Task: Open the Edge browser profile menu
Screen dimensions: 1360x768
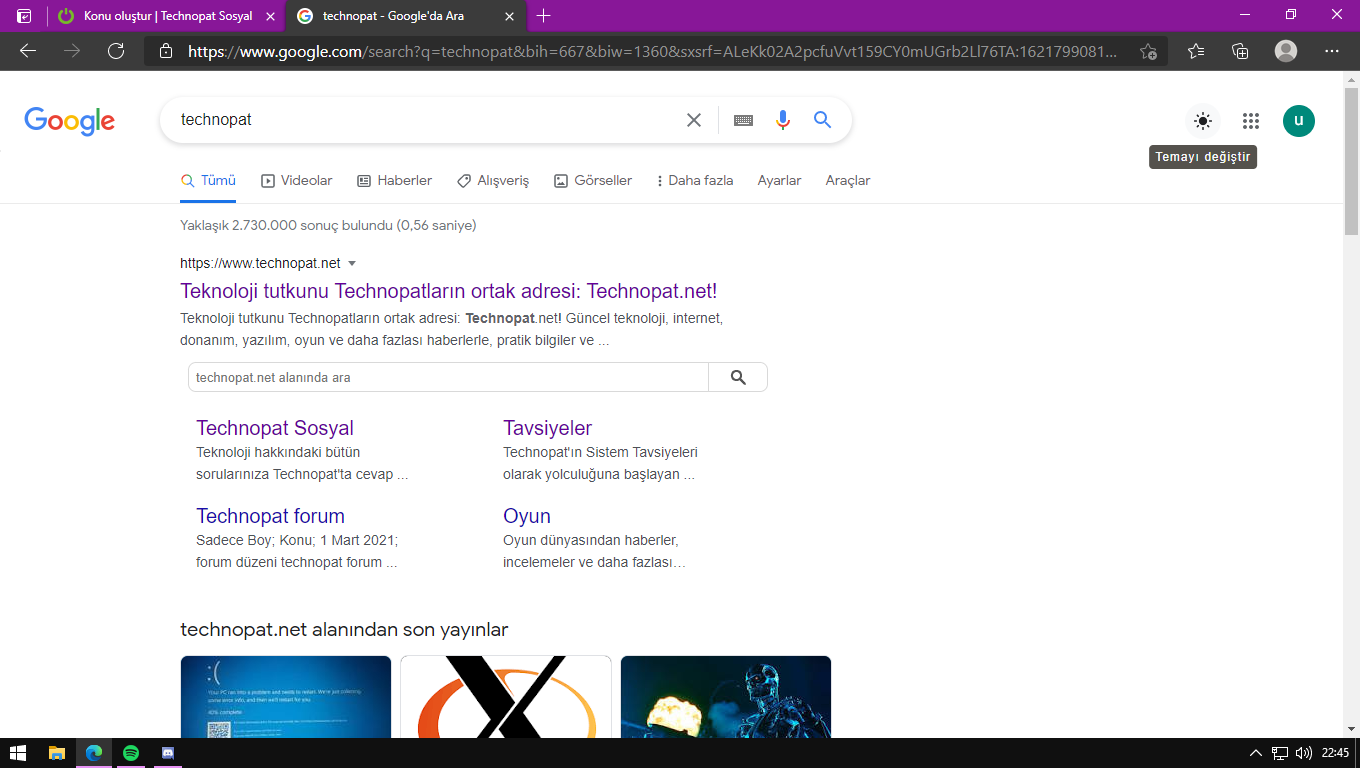Action: 1286,51
